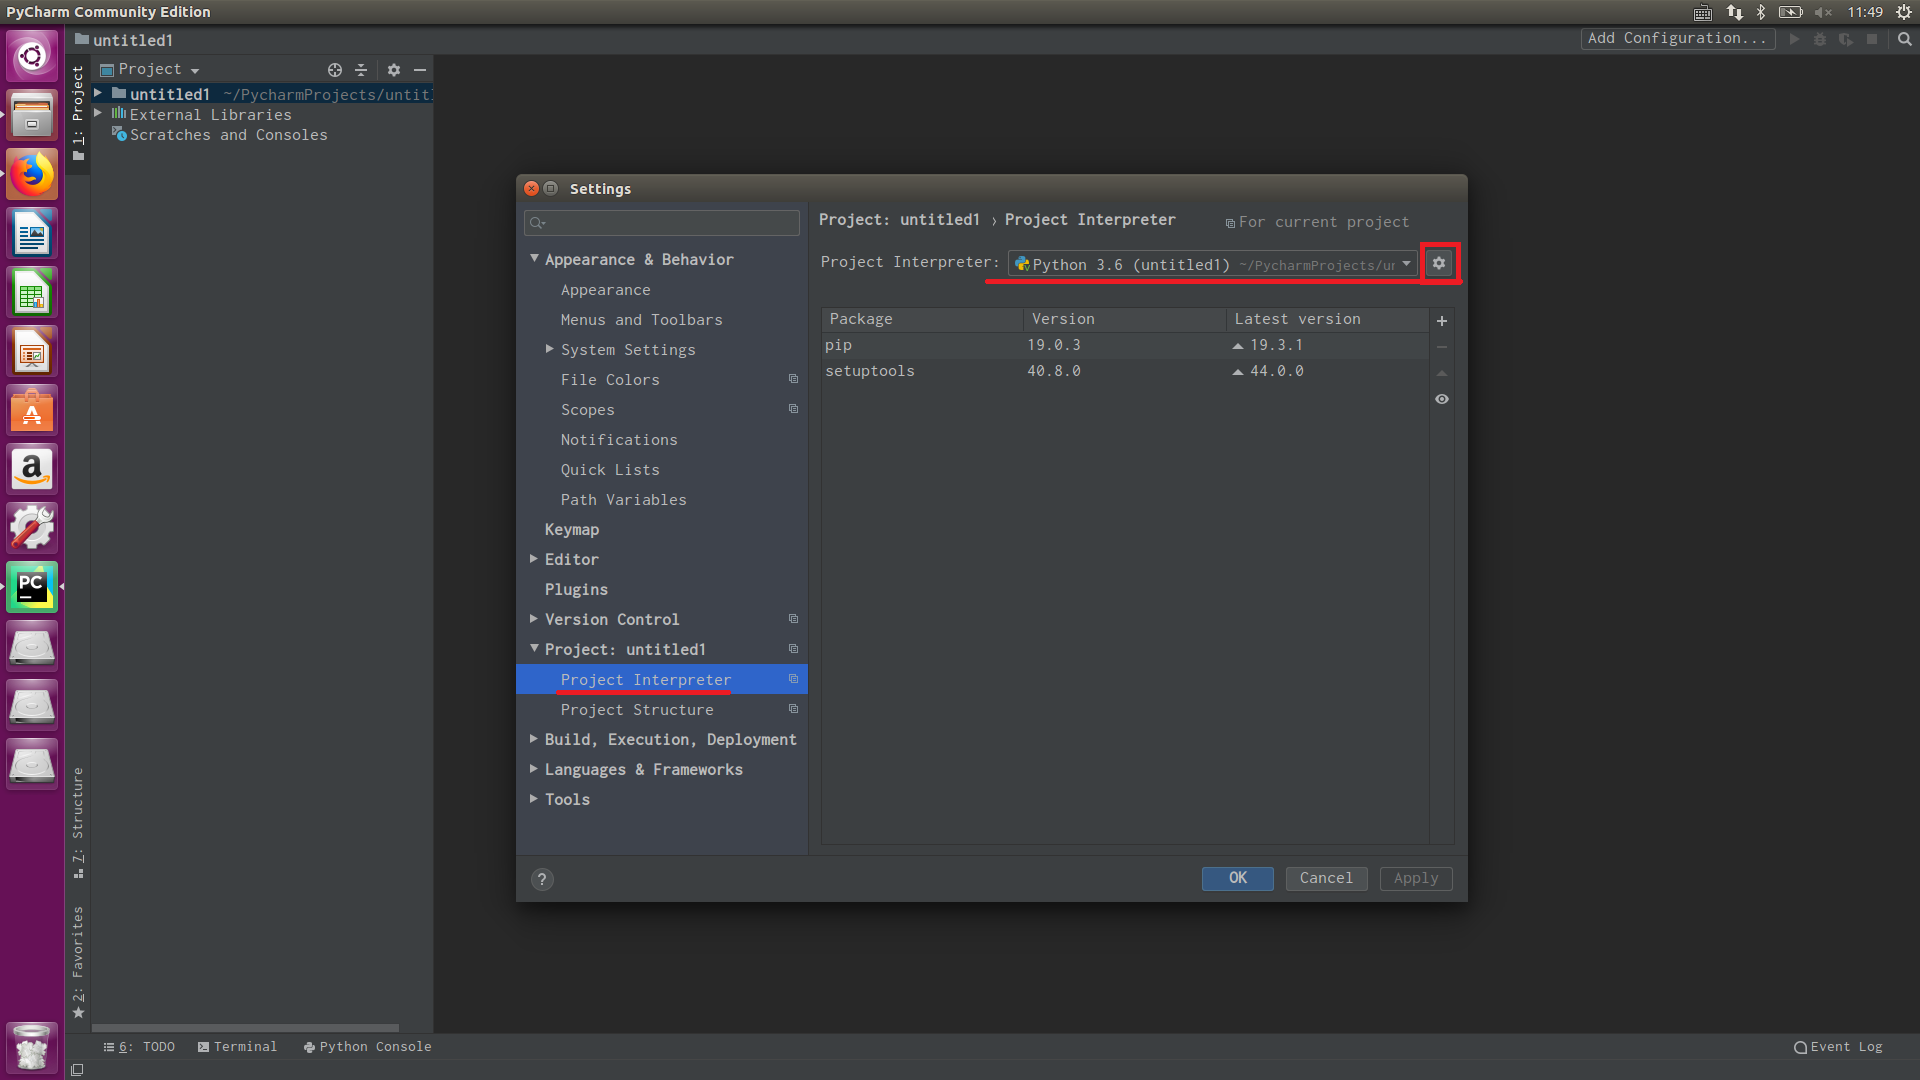
Task: Click the interpreter settings gear icon
Action: (x=1439, y=263)
